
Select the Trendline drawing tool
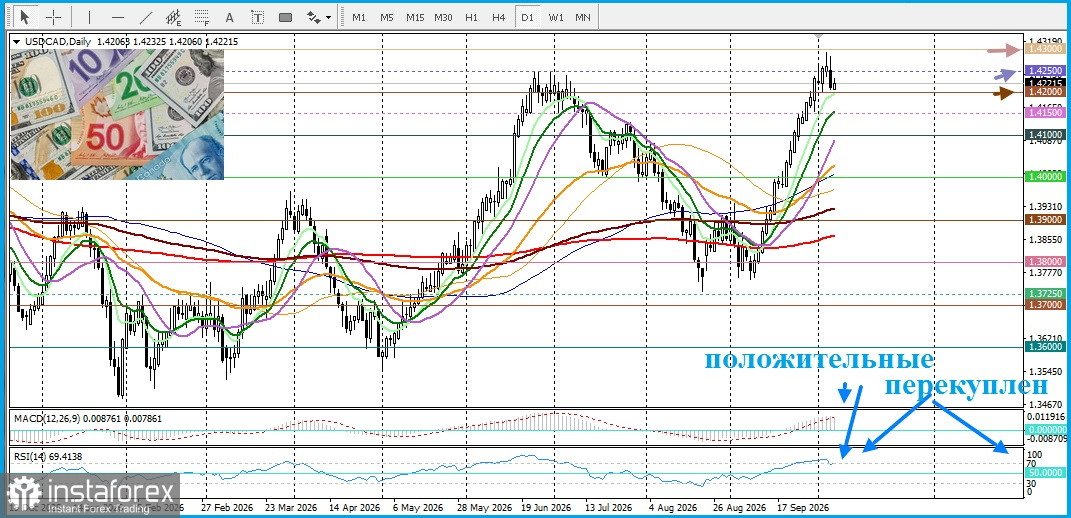pos(145,16)
